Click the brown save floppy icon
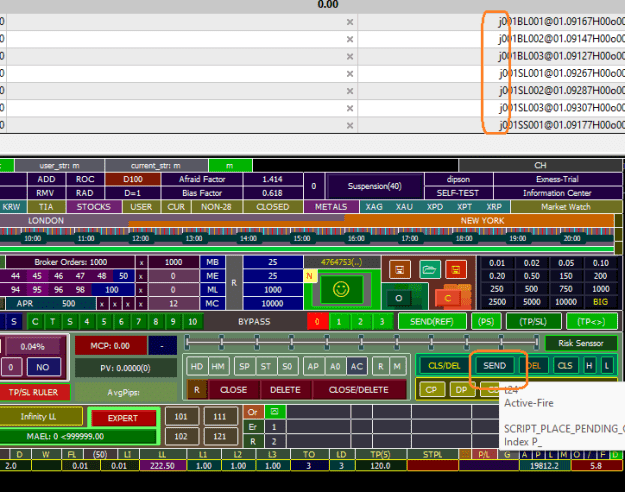The width and height of the screenshot is (625, 492). [399, 270]
